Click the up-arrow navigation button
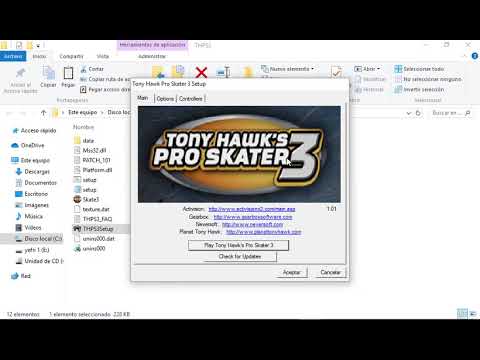The image size is (480, 360). [x=43, y=113]
